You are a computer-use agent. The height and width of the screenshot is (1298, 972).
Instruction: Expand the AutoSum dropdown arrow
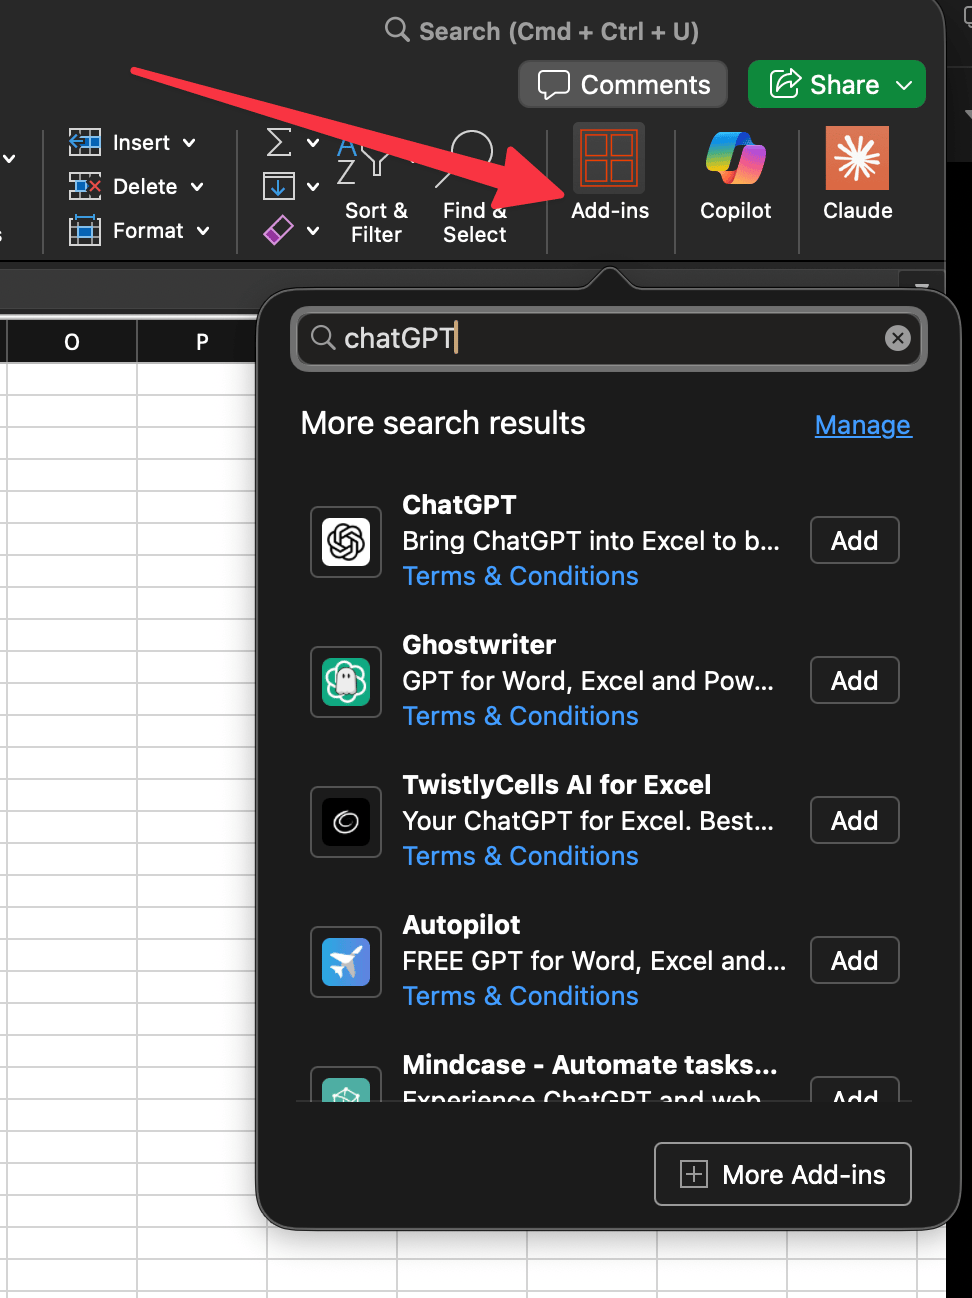pyautogui.click(x=313, y=143)
